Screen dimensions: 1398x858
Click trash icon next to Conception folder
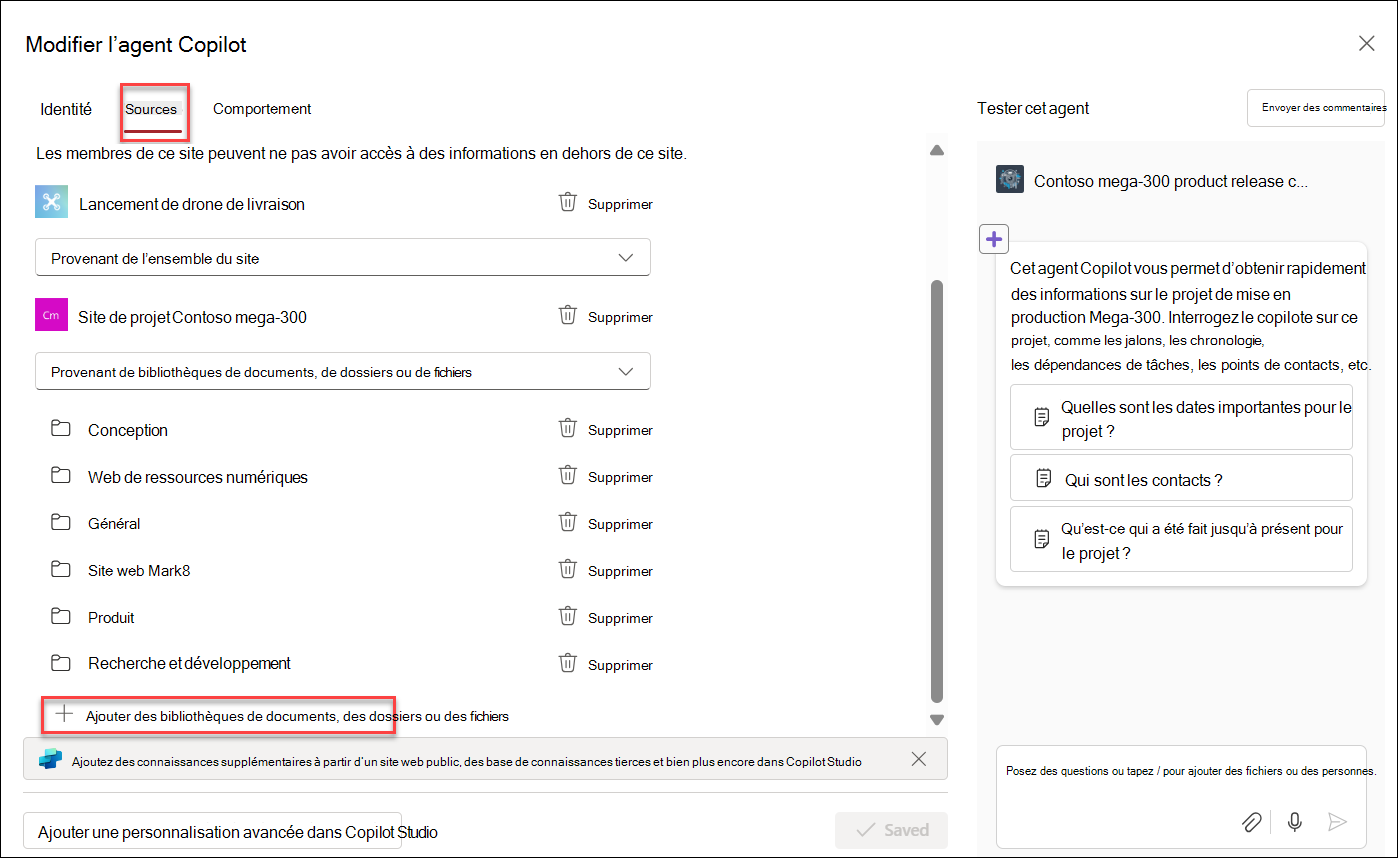(567, 429)
